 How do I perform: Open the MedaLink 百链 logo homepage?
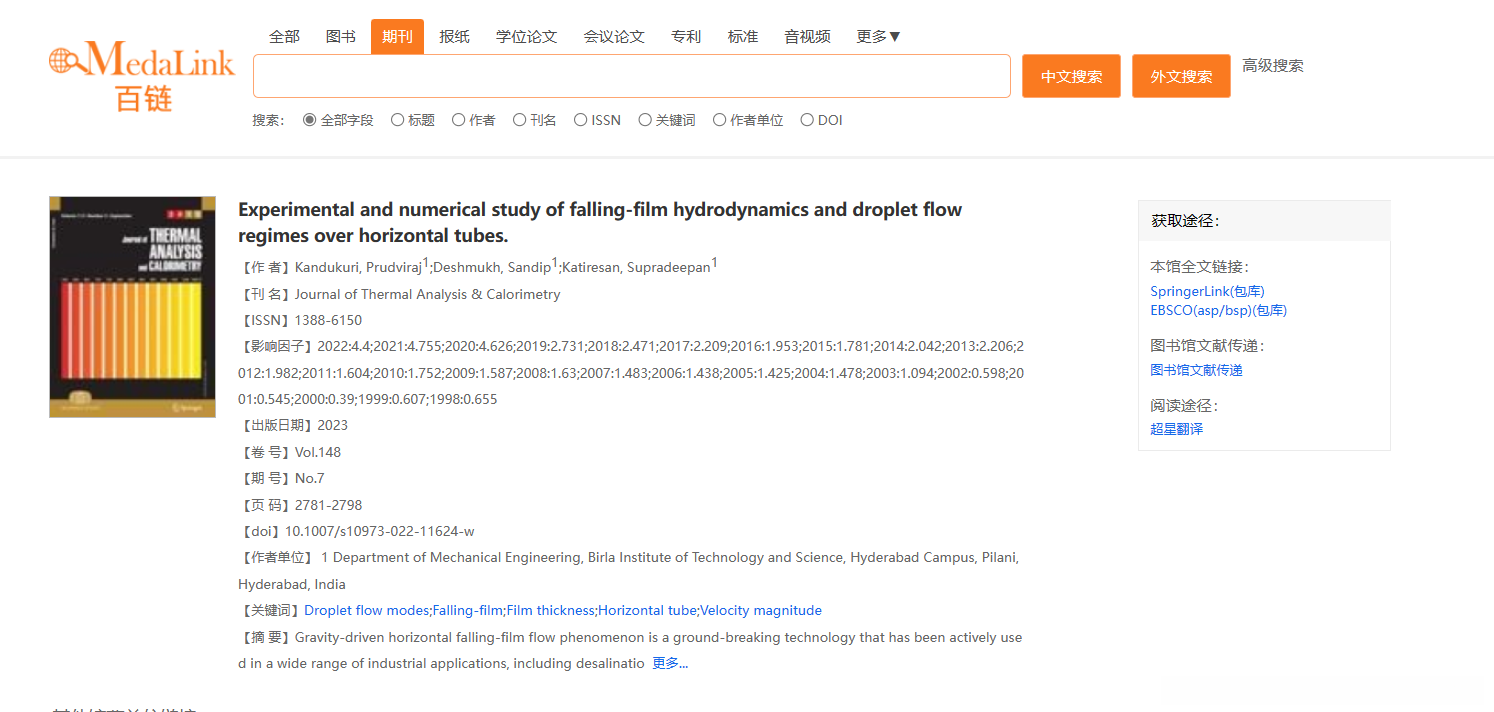click(142, 75)
